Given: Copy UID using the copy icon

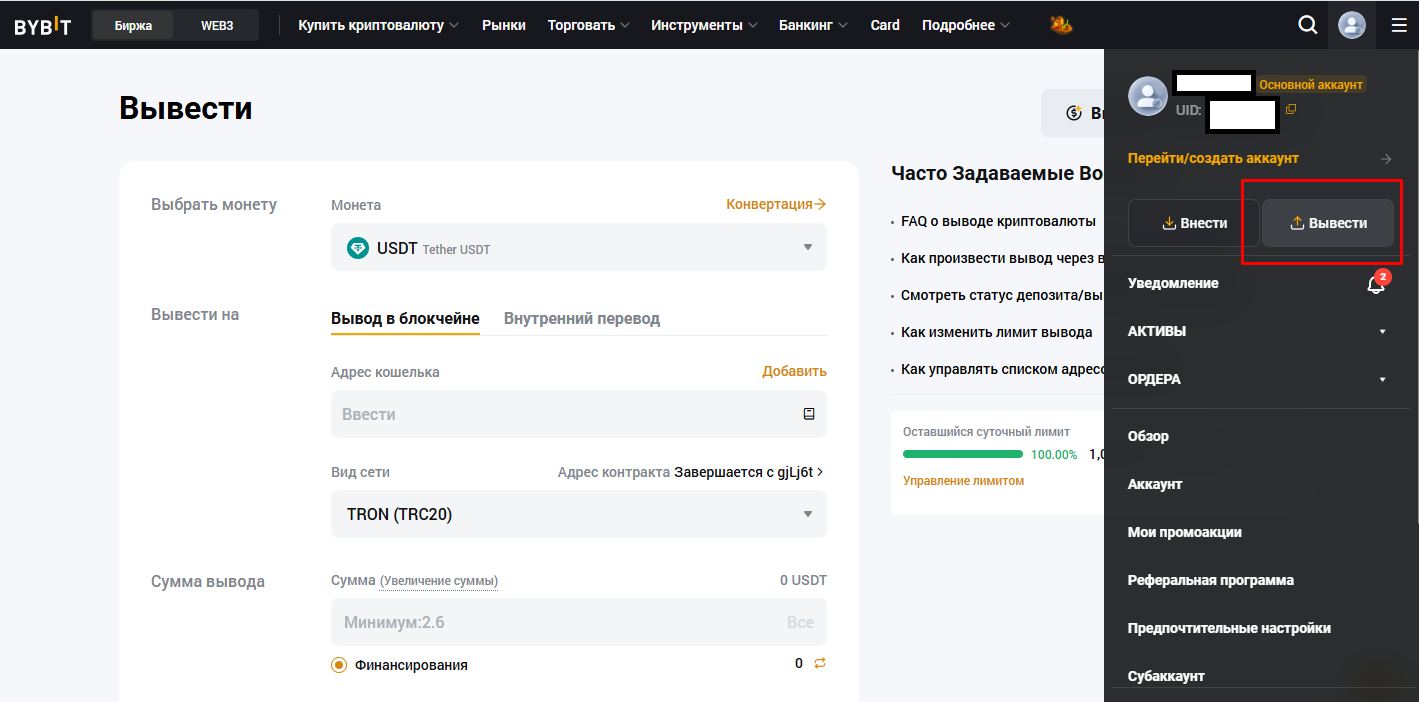Looking at the screenshot, I should [1290, 109].
